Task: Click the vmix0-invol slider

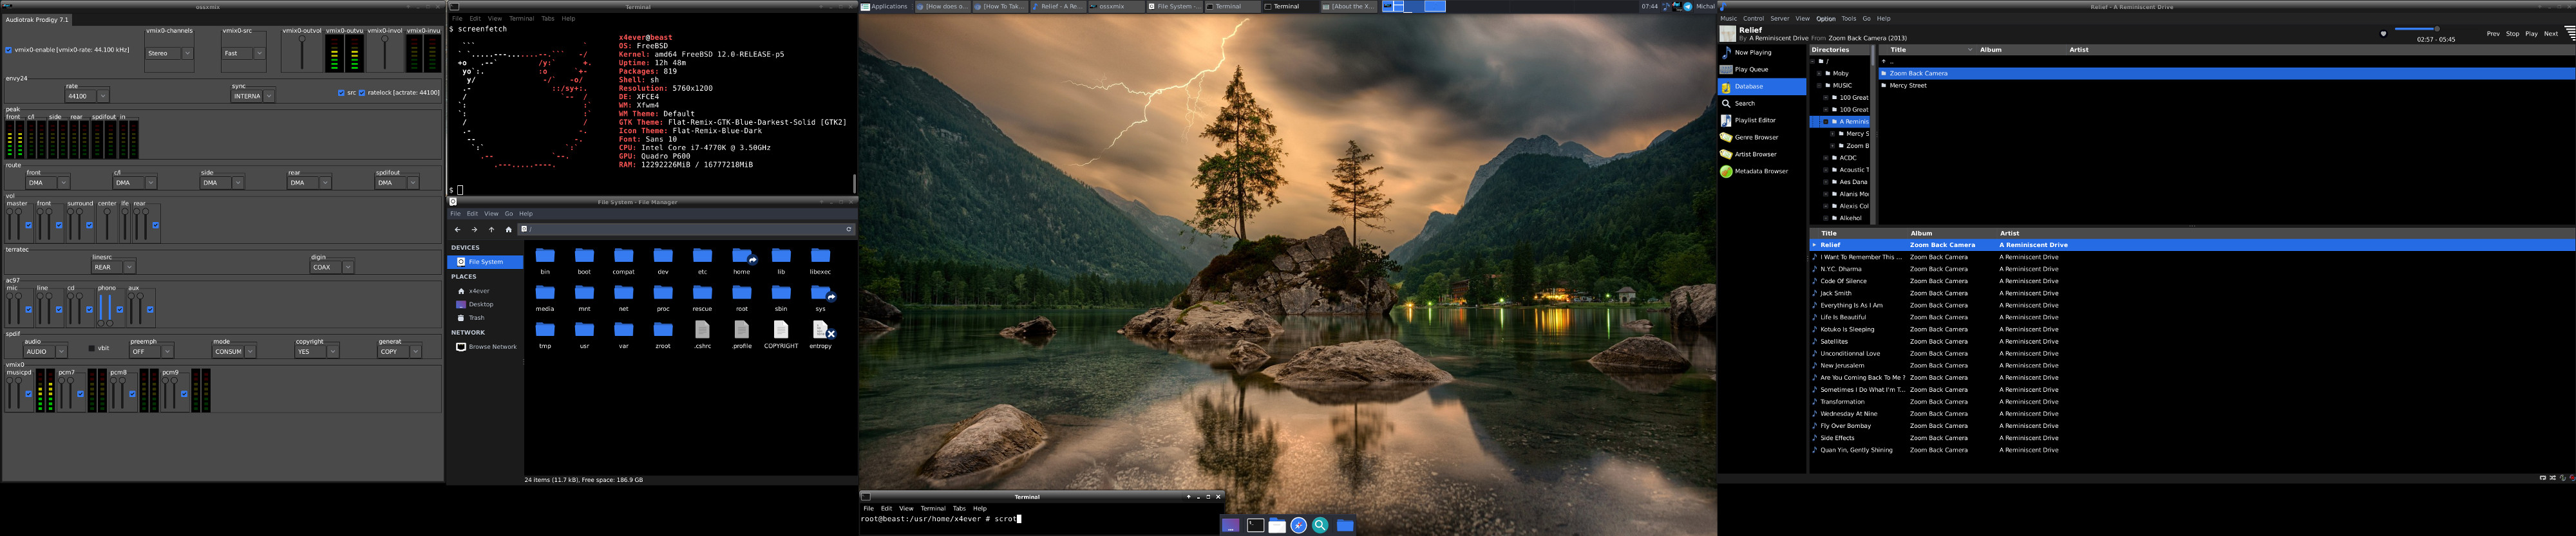Action: click(384, 52)
